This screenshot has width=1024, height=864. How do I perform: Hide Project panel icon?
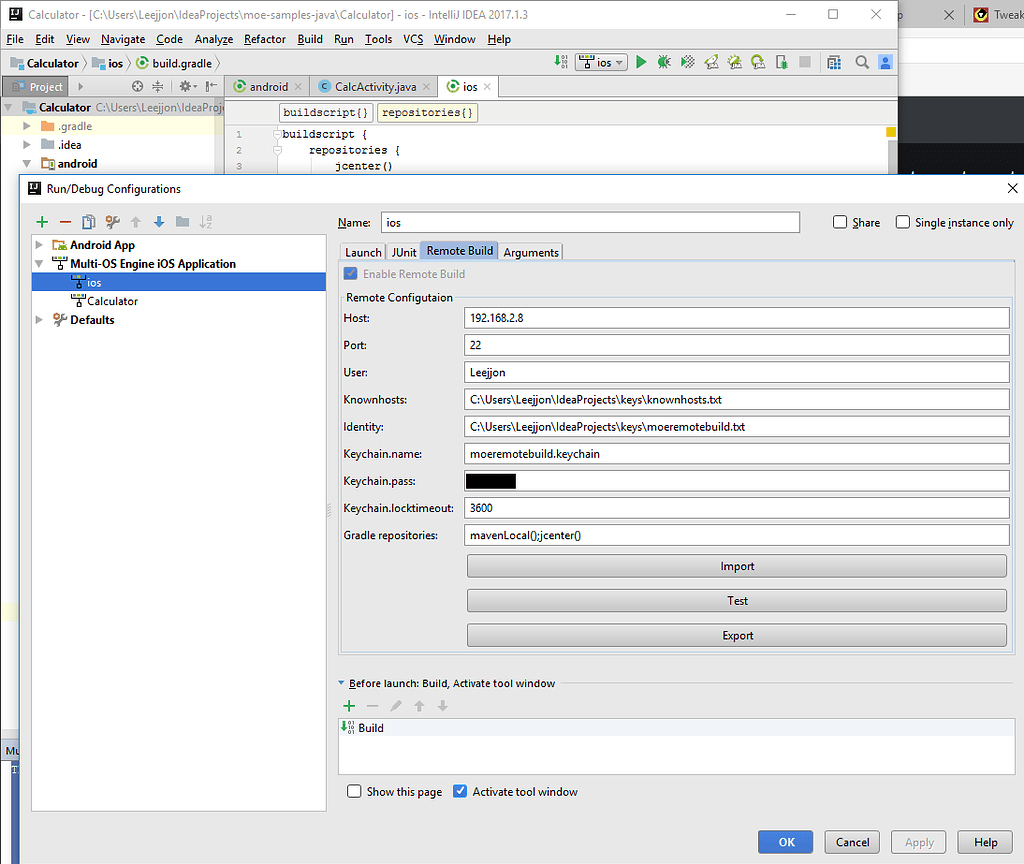211,86
